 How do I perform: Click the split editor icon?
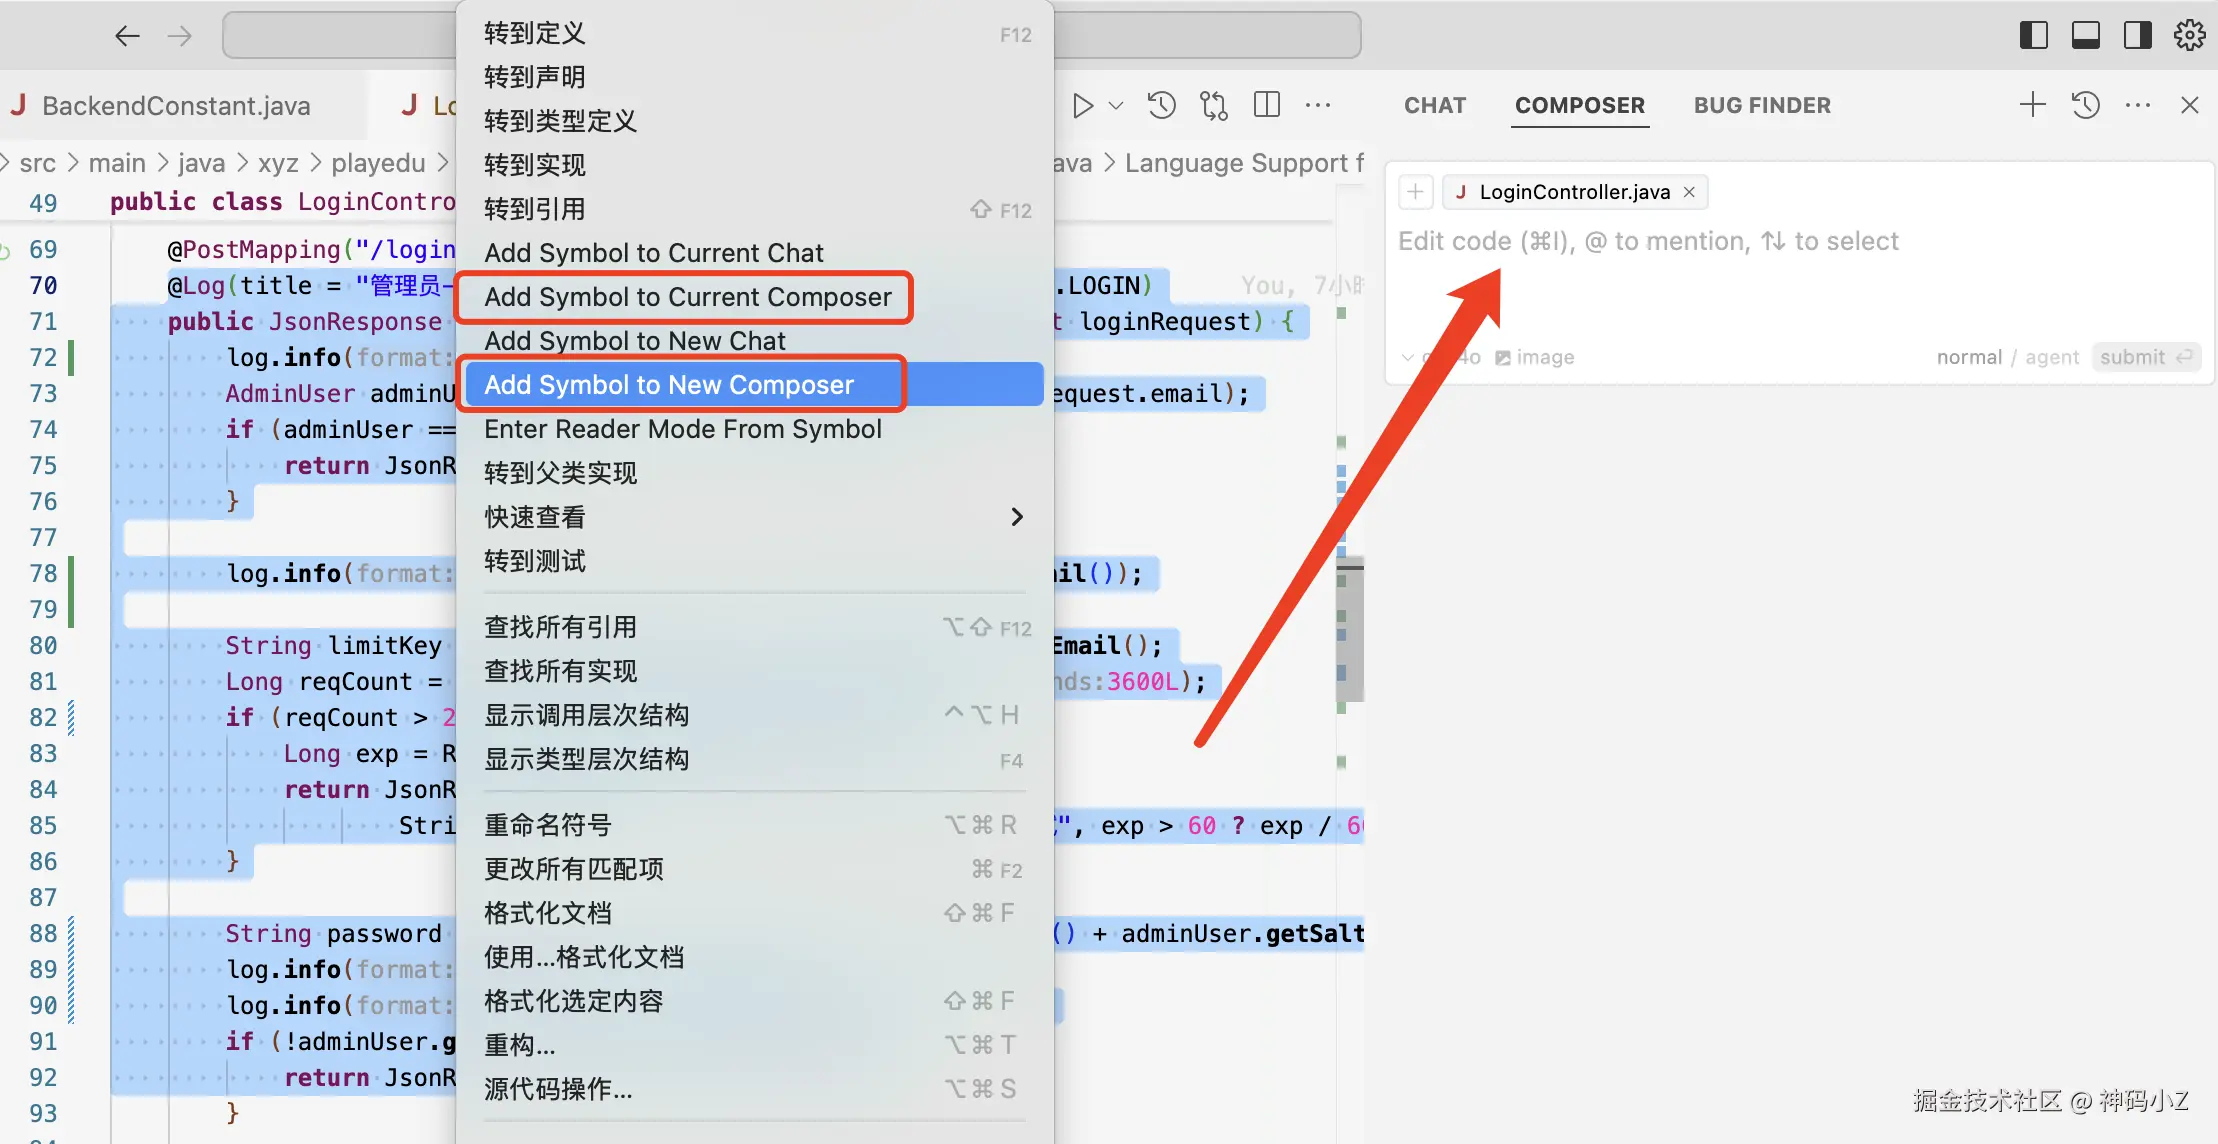(1266, 105)
